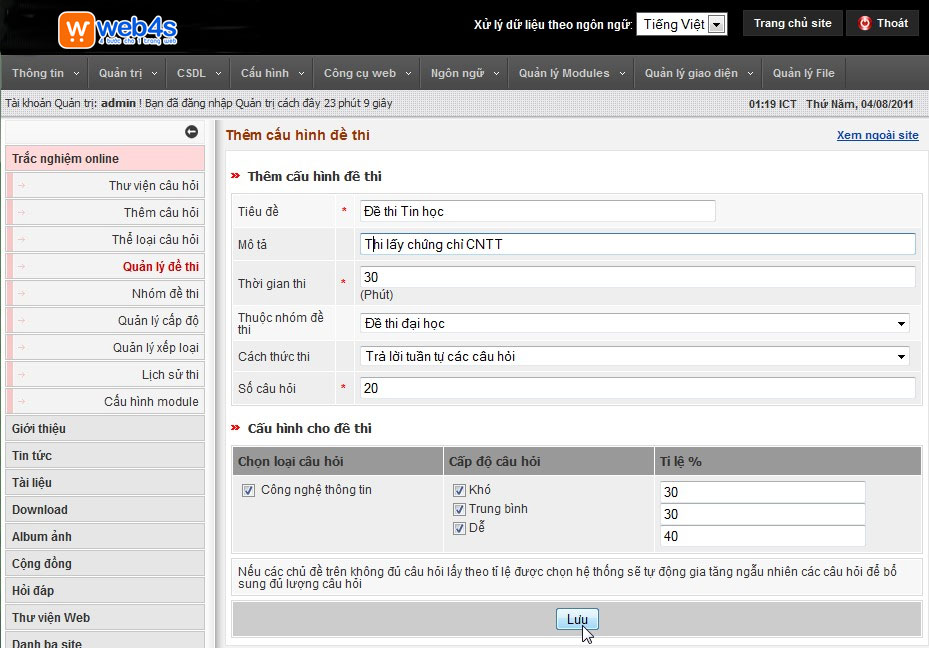Viewport: 929px width, 648px height.
Task: Toggle the Công nghệ thông tin checkbox
Action: (248, 490)
